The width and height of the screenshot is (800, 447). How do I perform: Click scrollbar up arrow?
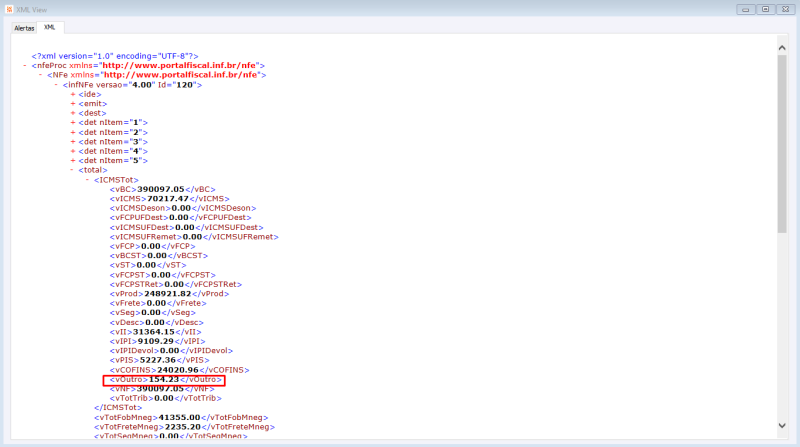coord(782,47)
